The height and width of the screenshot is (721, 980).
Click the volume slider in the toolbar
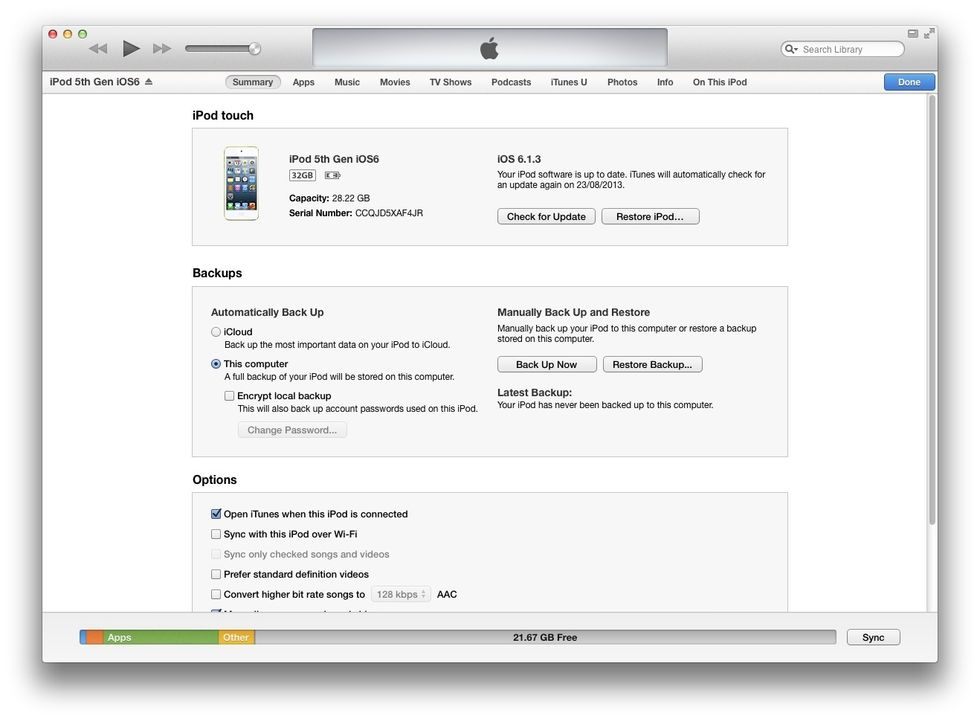(222, 48)
